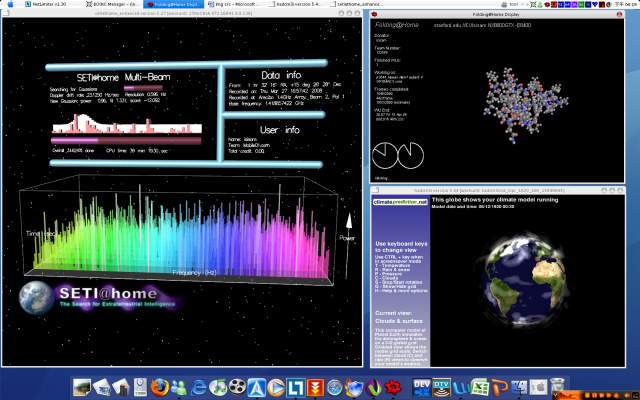Open the Firefox icon in the dock
This screenshot has width=640, height=400.
[x=160, y=387]
